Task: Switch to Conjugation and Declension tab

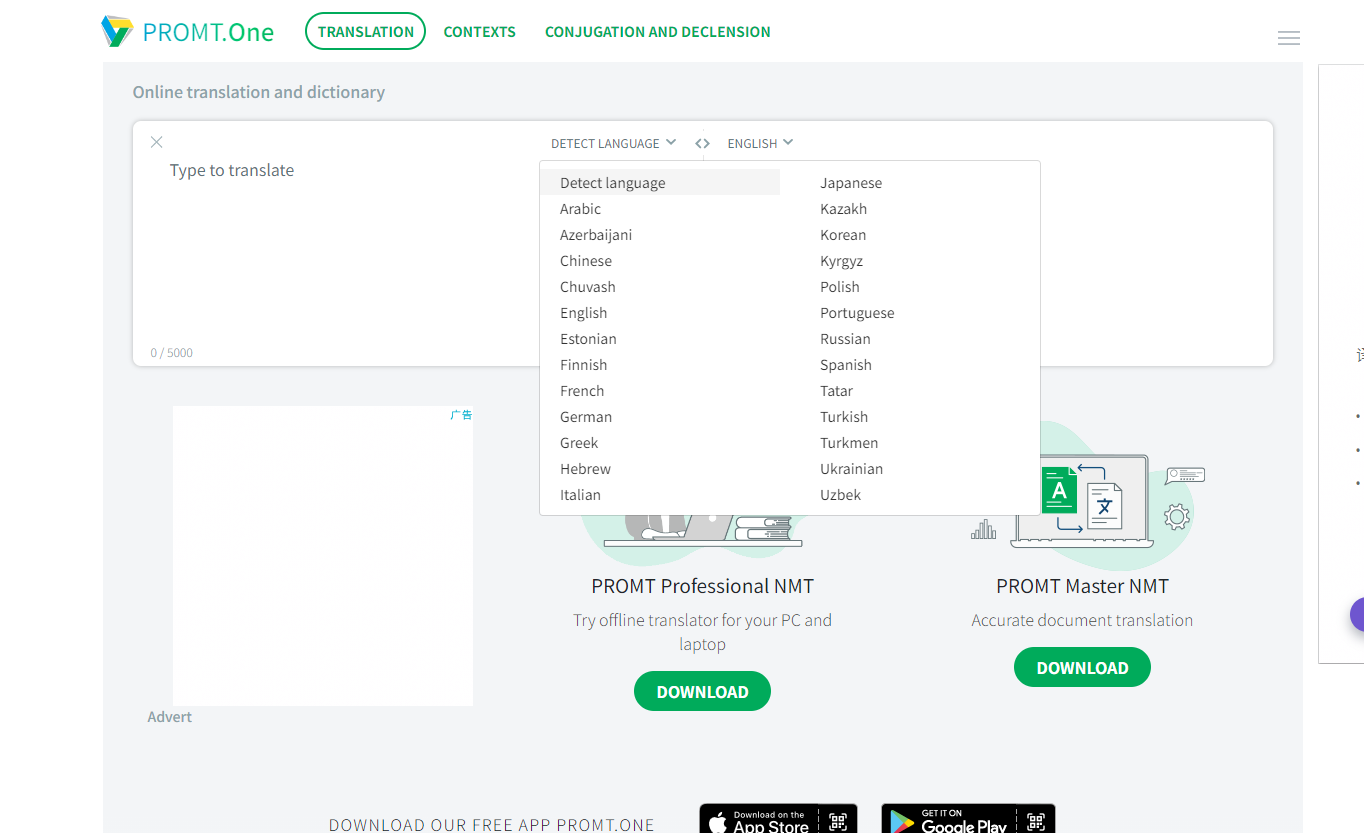Action: tap(657, 32)
